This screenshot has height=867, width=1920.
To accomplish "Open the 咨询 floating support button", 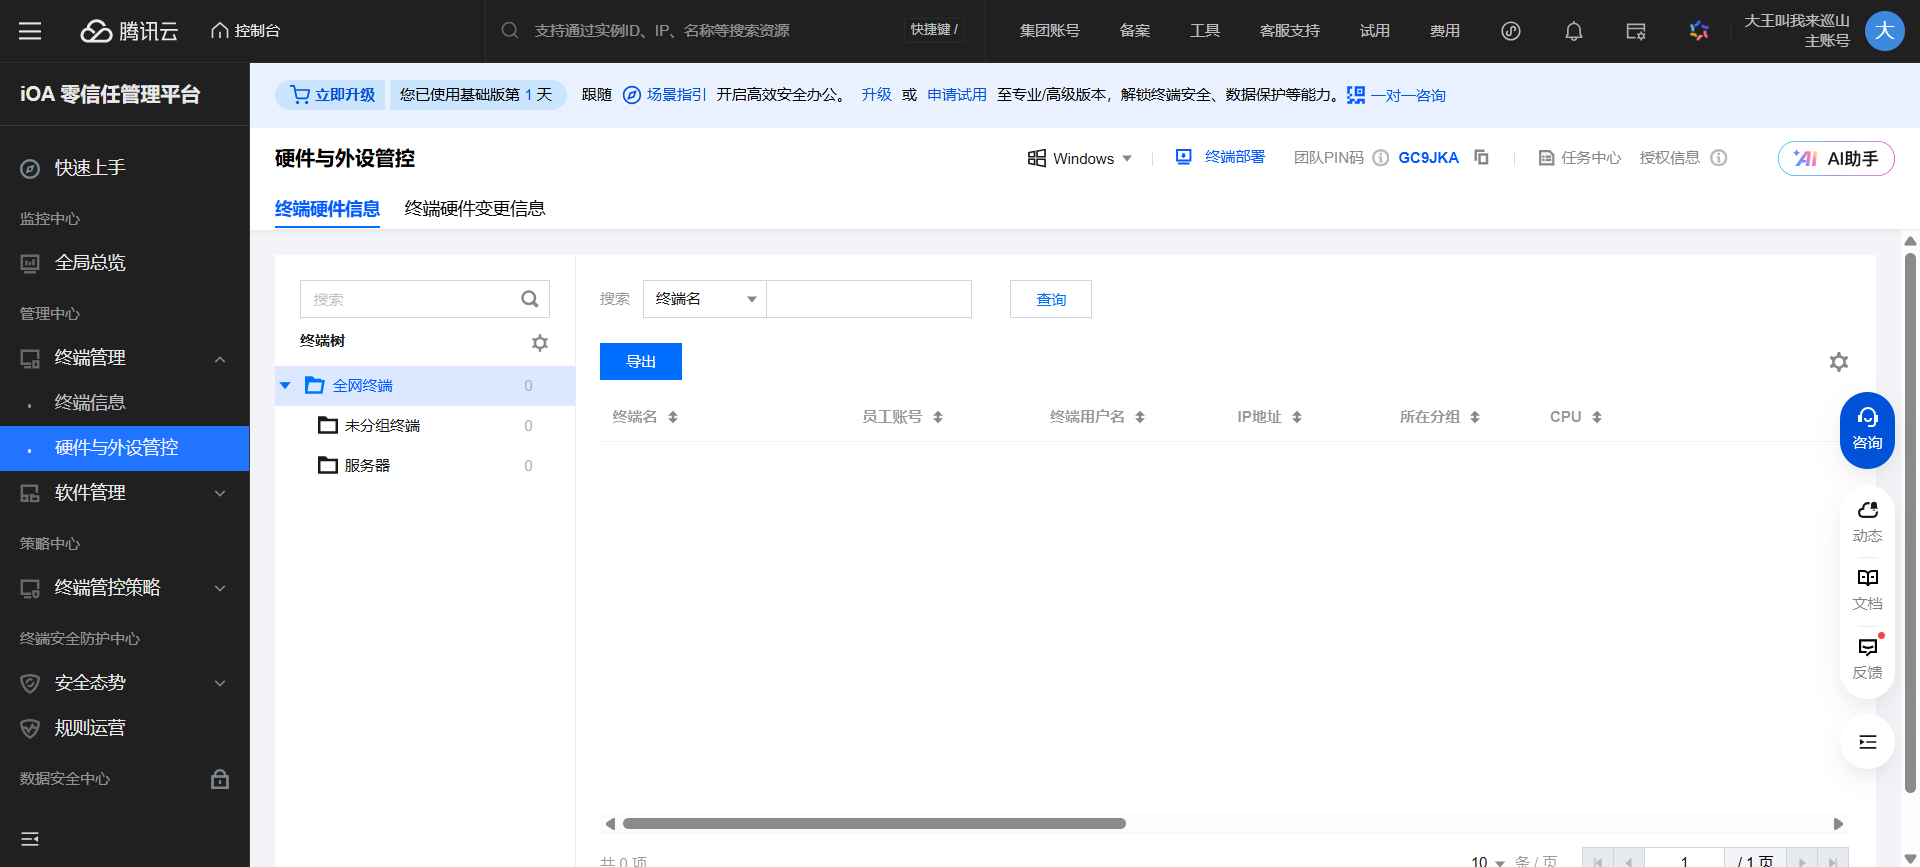I will pyautogui.click(x=1867, y=430).
